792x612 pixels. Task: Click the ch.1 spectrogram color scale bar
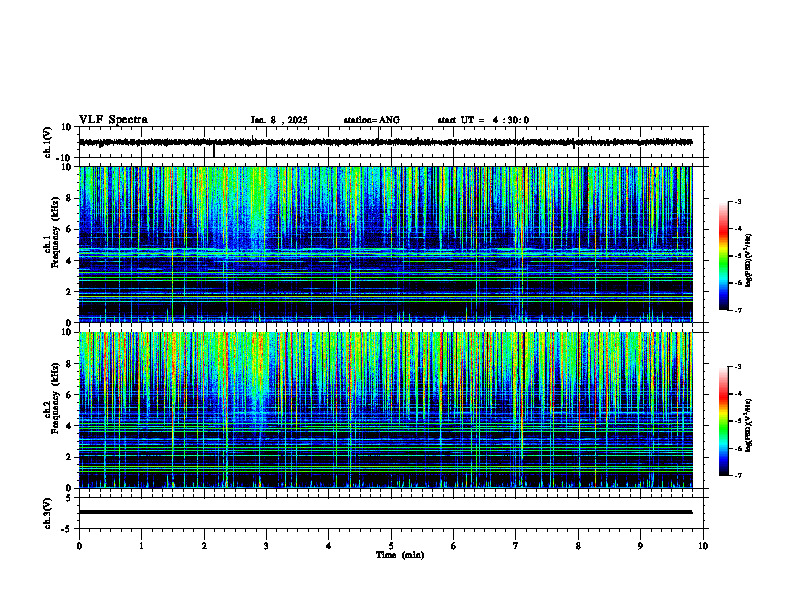coord(724,256)
